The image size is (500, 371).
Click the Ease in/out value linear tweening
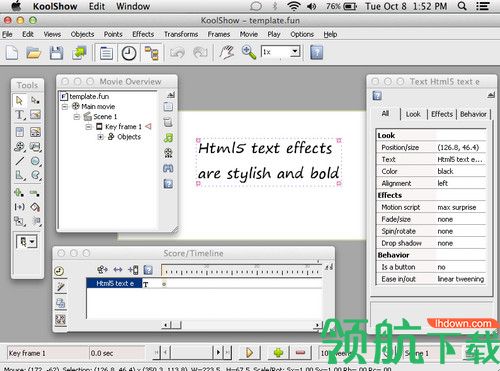point(461,279)
